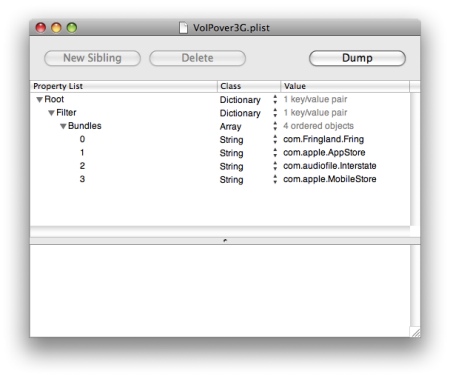450x377 pixels.
Task: Click the Root row '1 key/value pair' value
Action: pos(315,99)
